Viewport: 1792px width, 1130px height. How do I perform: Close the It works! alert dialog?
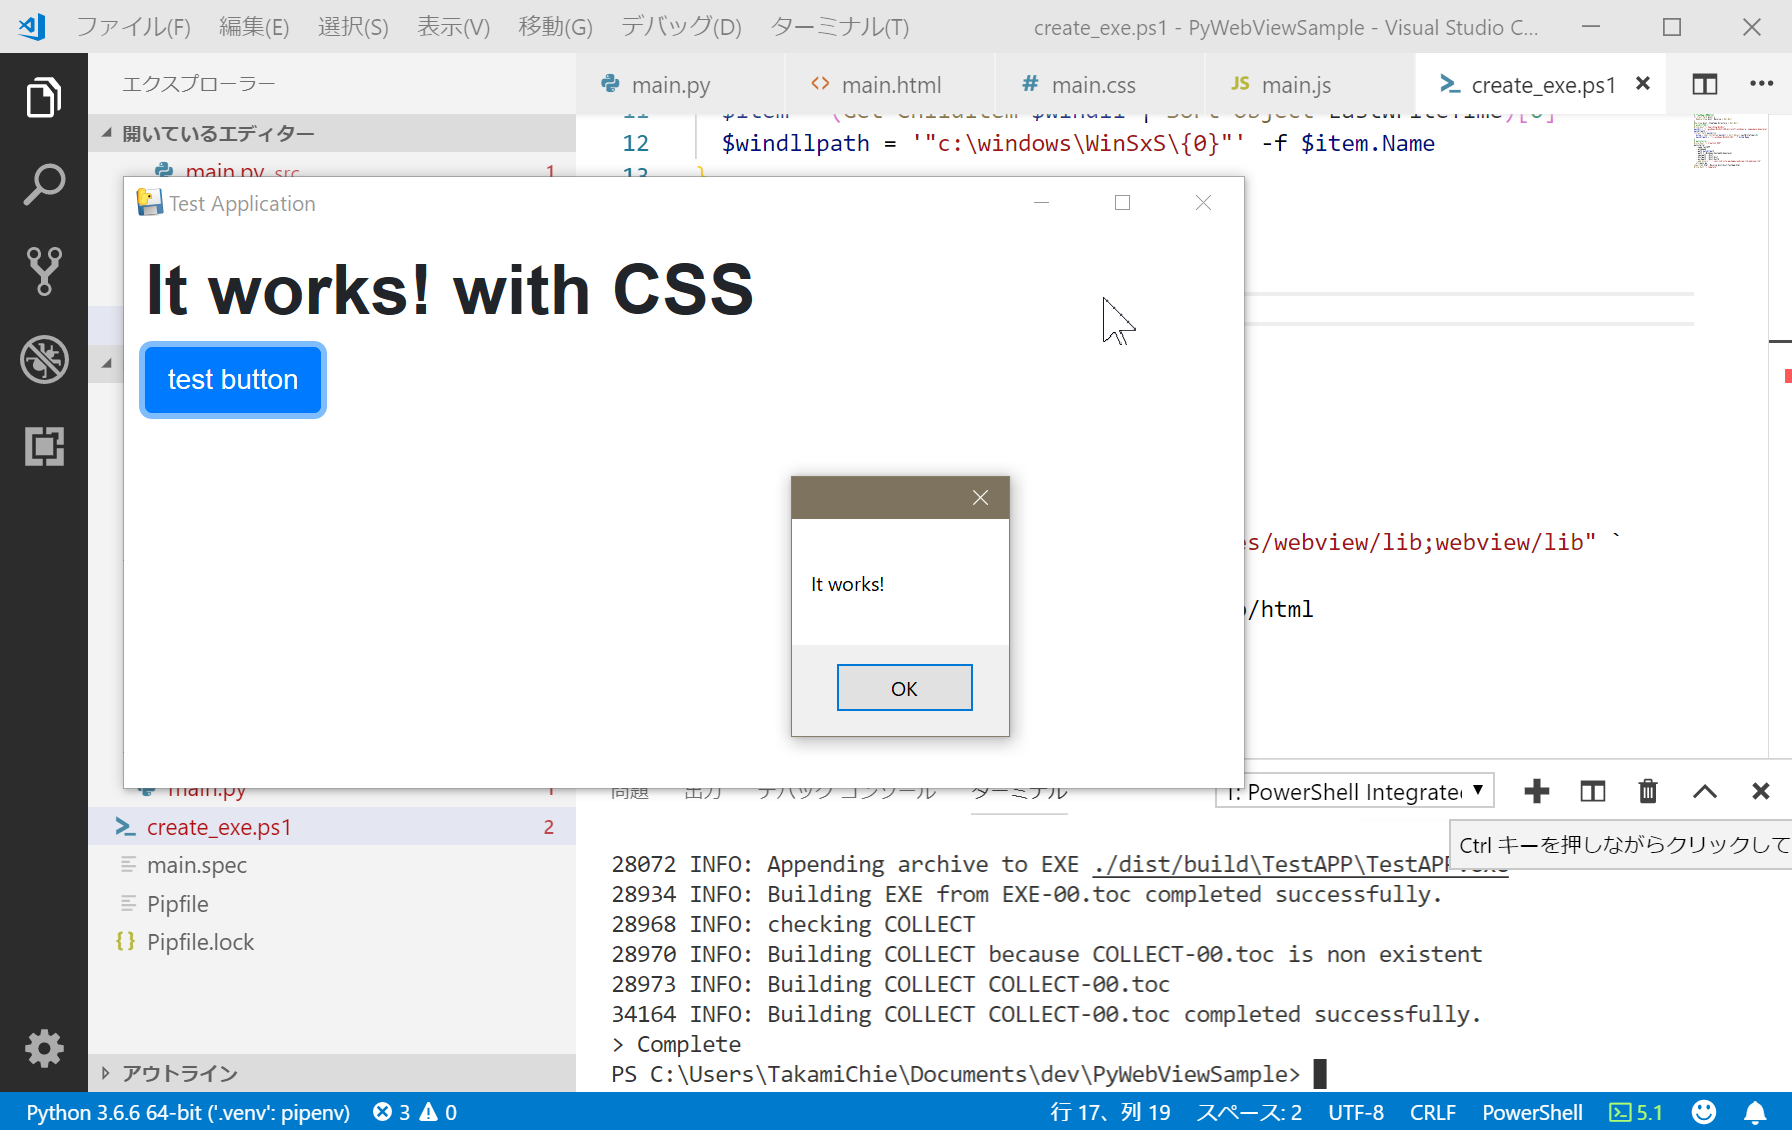(980, 498)
